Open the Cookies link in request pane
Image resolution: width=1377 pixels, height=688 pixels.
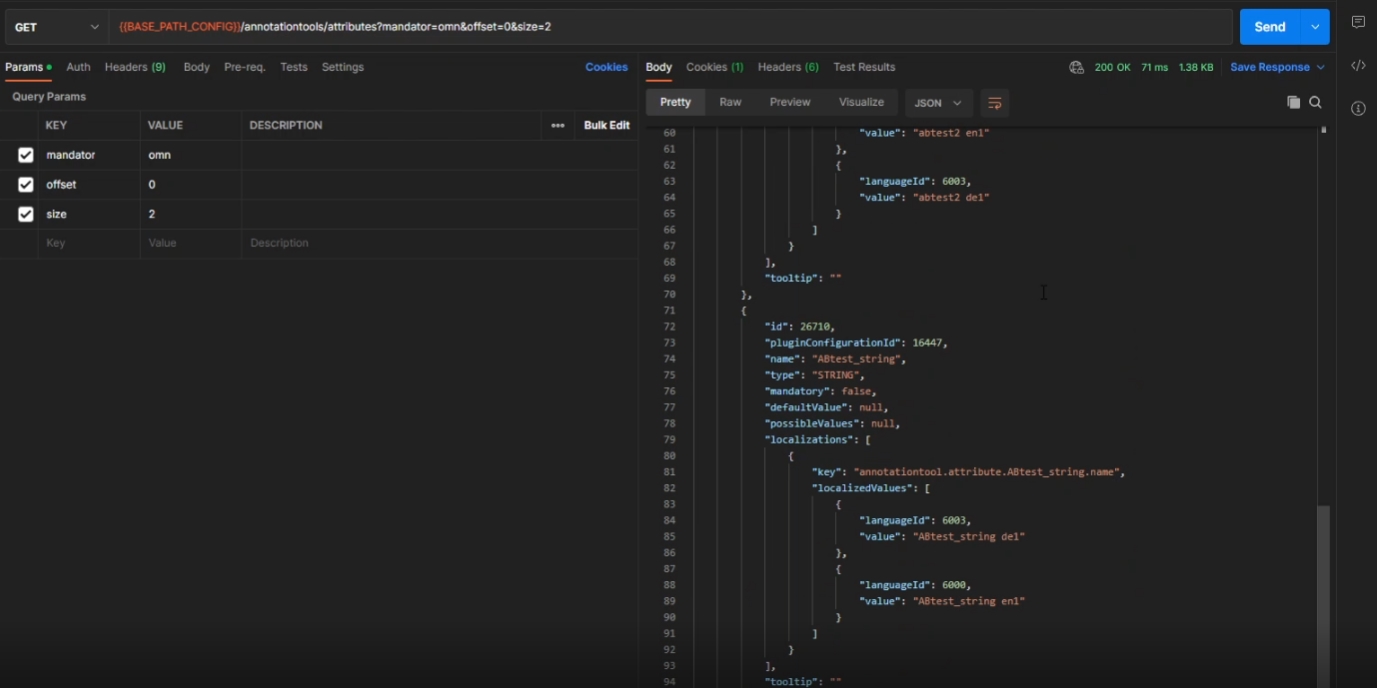[606, 67]
